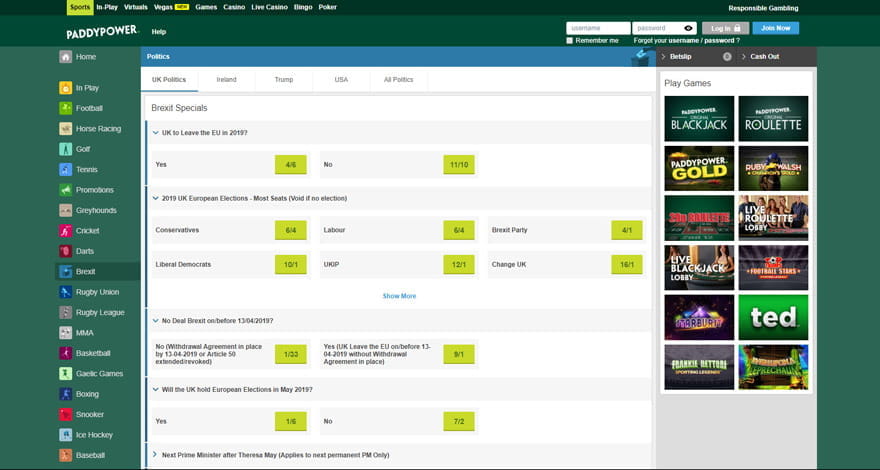
Task: Open the Ice Hockey icon
Action: (x=66, y=435)
